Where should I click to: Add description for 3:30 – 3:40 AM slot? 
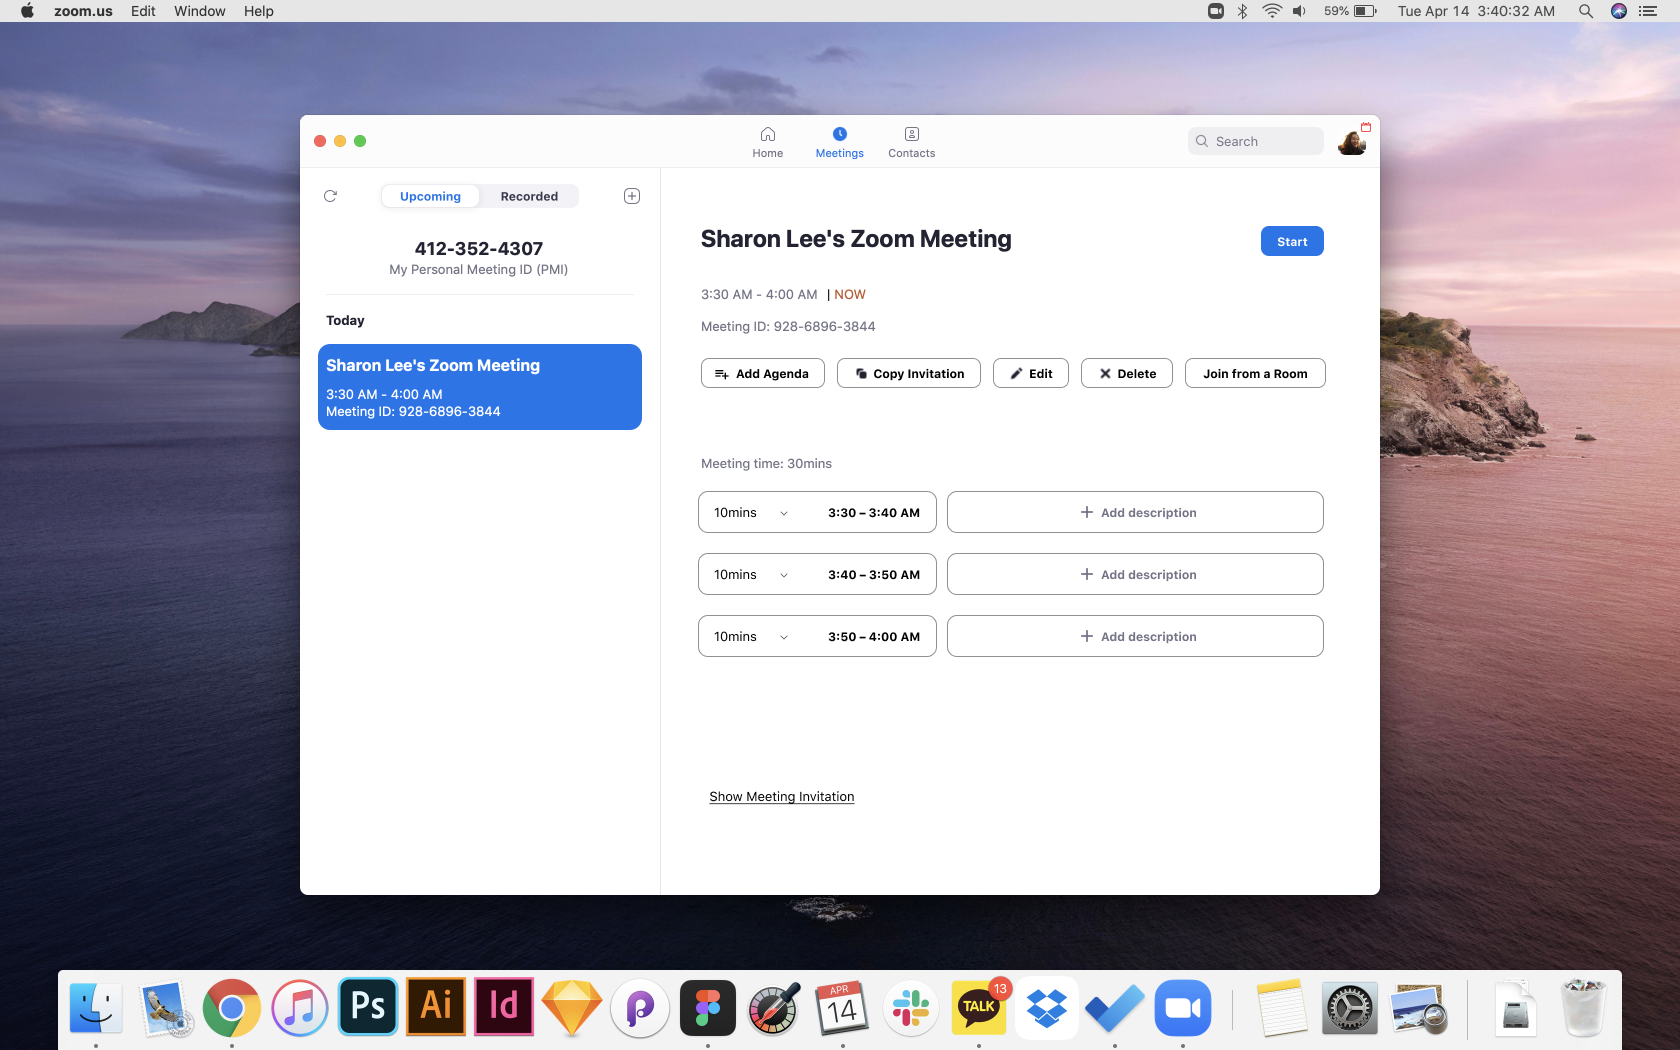coord(1135,512)
